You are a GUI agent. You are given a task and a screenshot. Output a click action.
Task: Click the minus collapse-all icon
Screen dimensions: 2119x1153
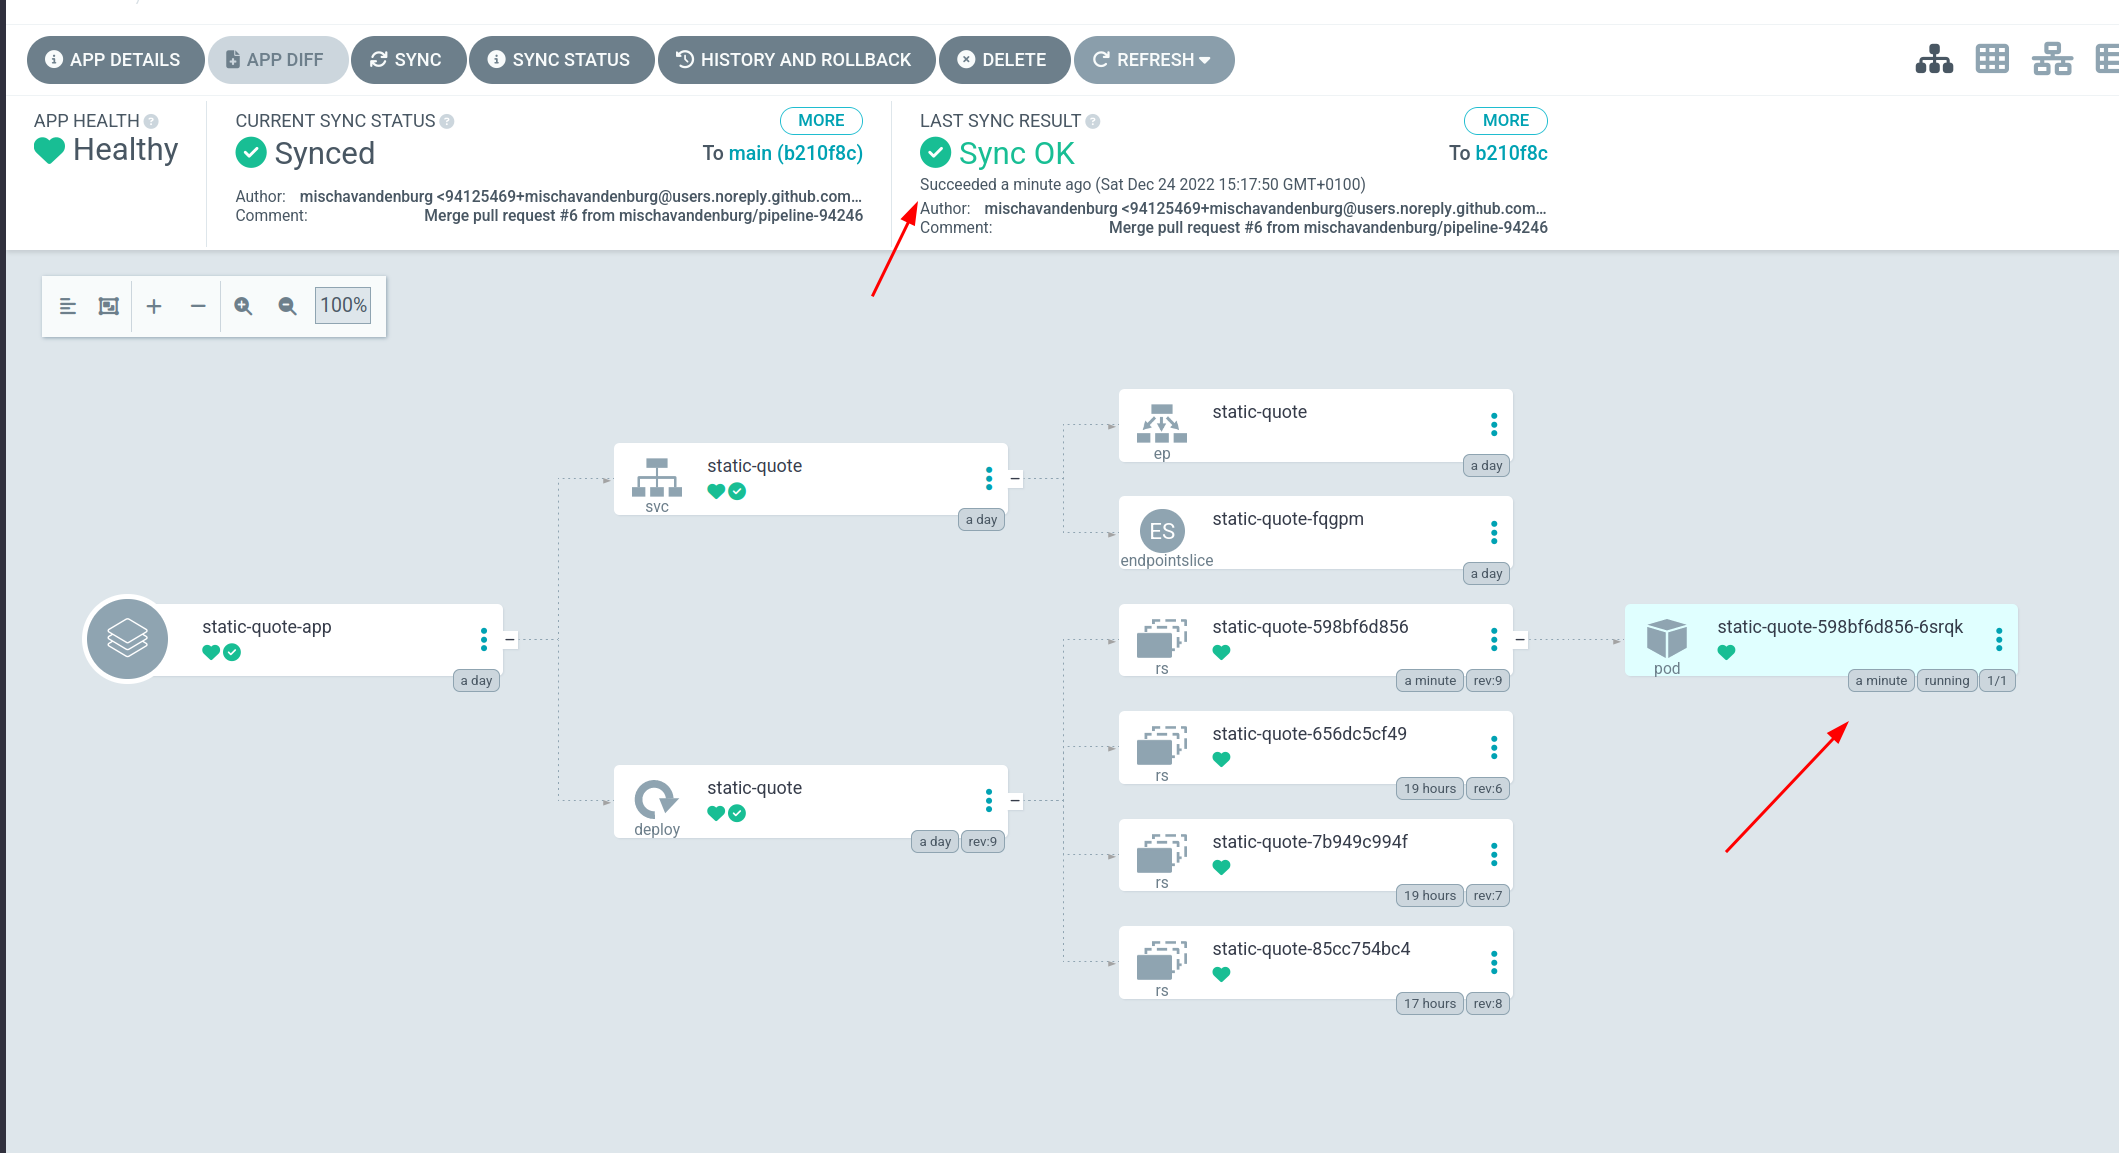pos(198,306)
